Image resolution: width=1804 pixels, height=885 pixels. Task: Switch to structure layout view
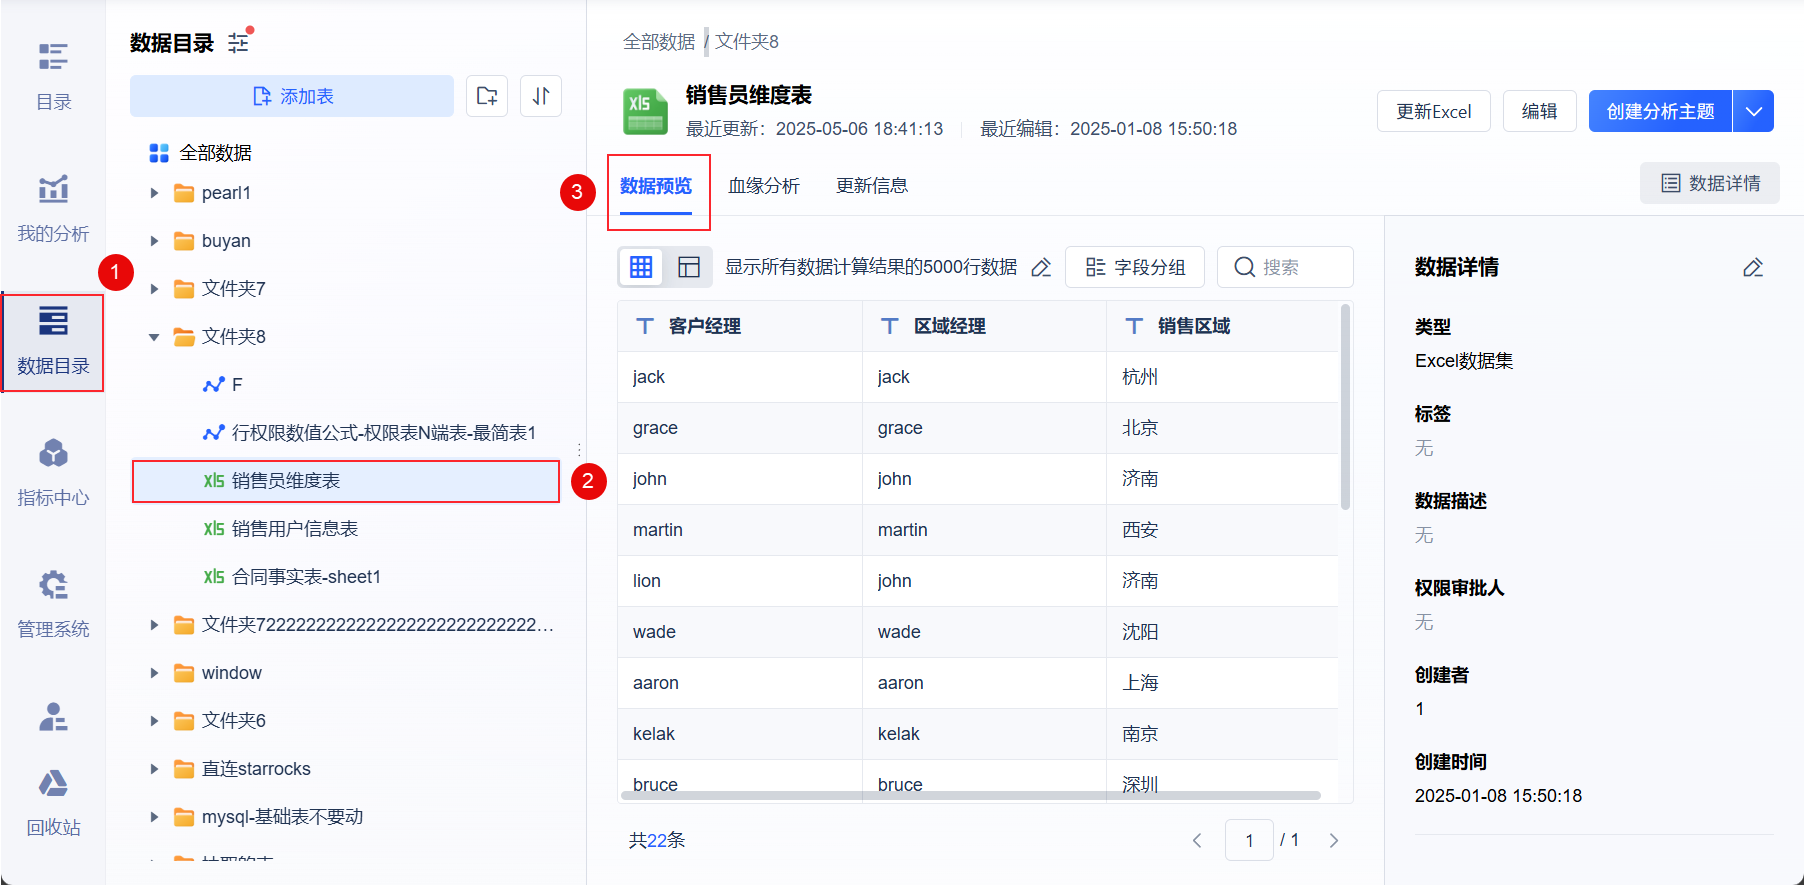point(689,267)
